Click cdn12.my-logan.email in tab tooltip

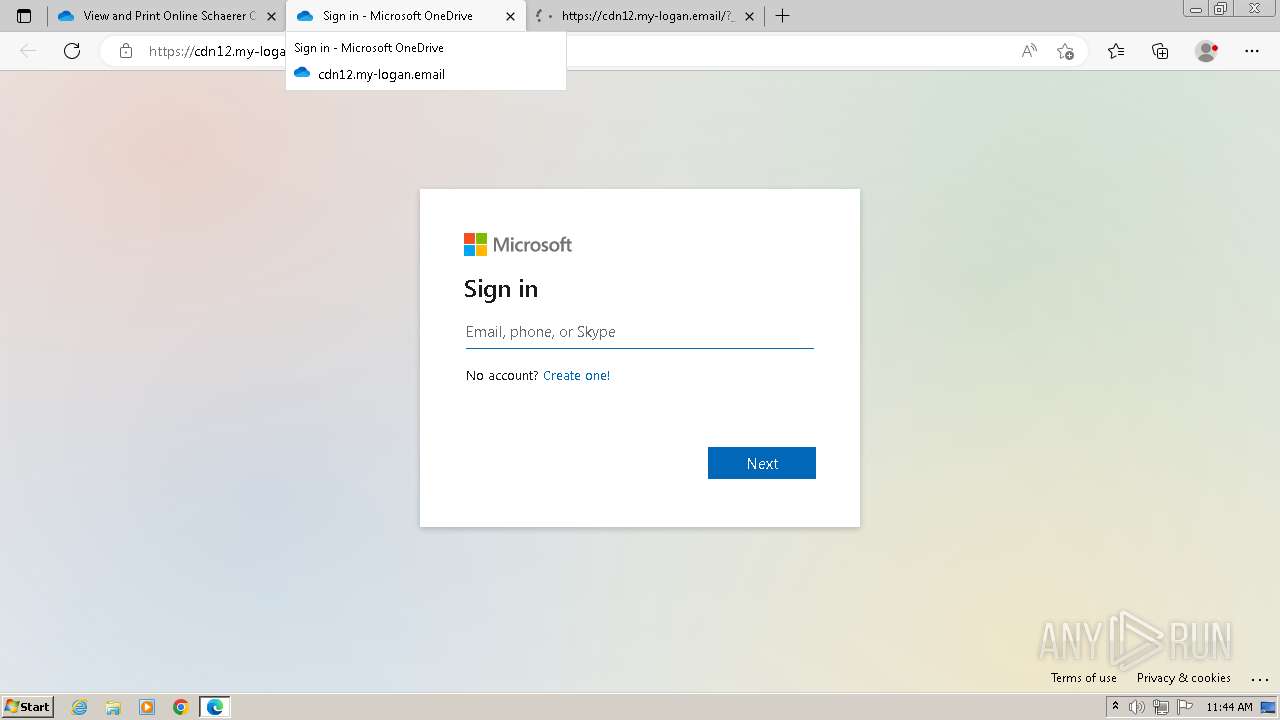(381, 74)
